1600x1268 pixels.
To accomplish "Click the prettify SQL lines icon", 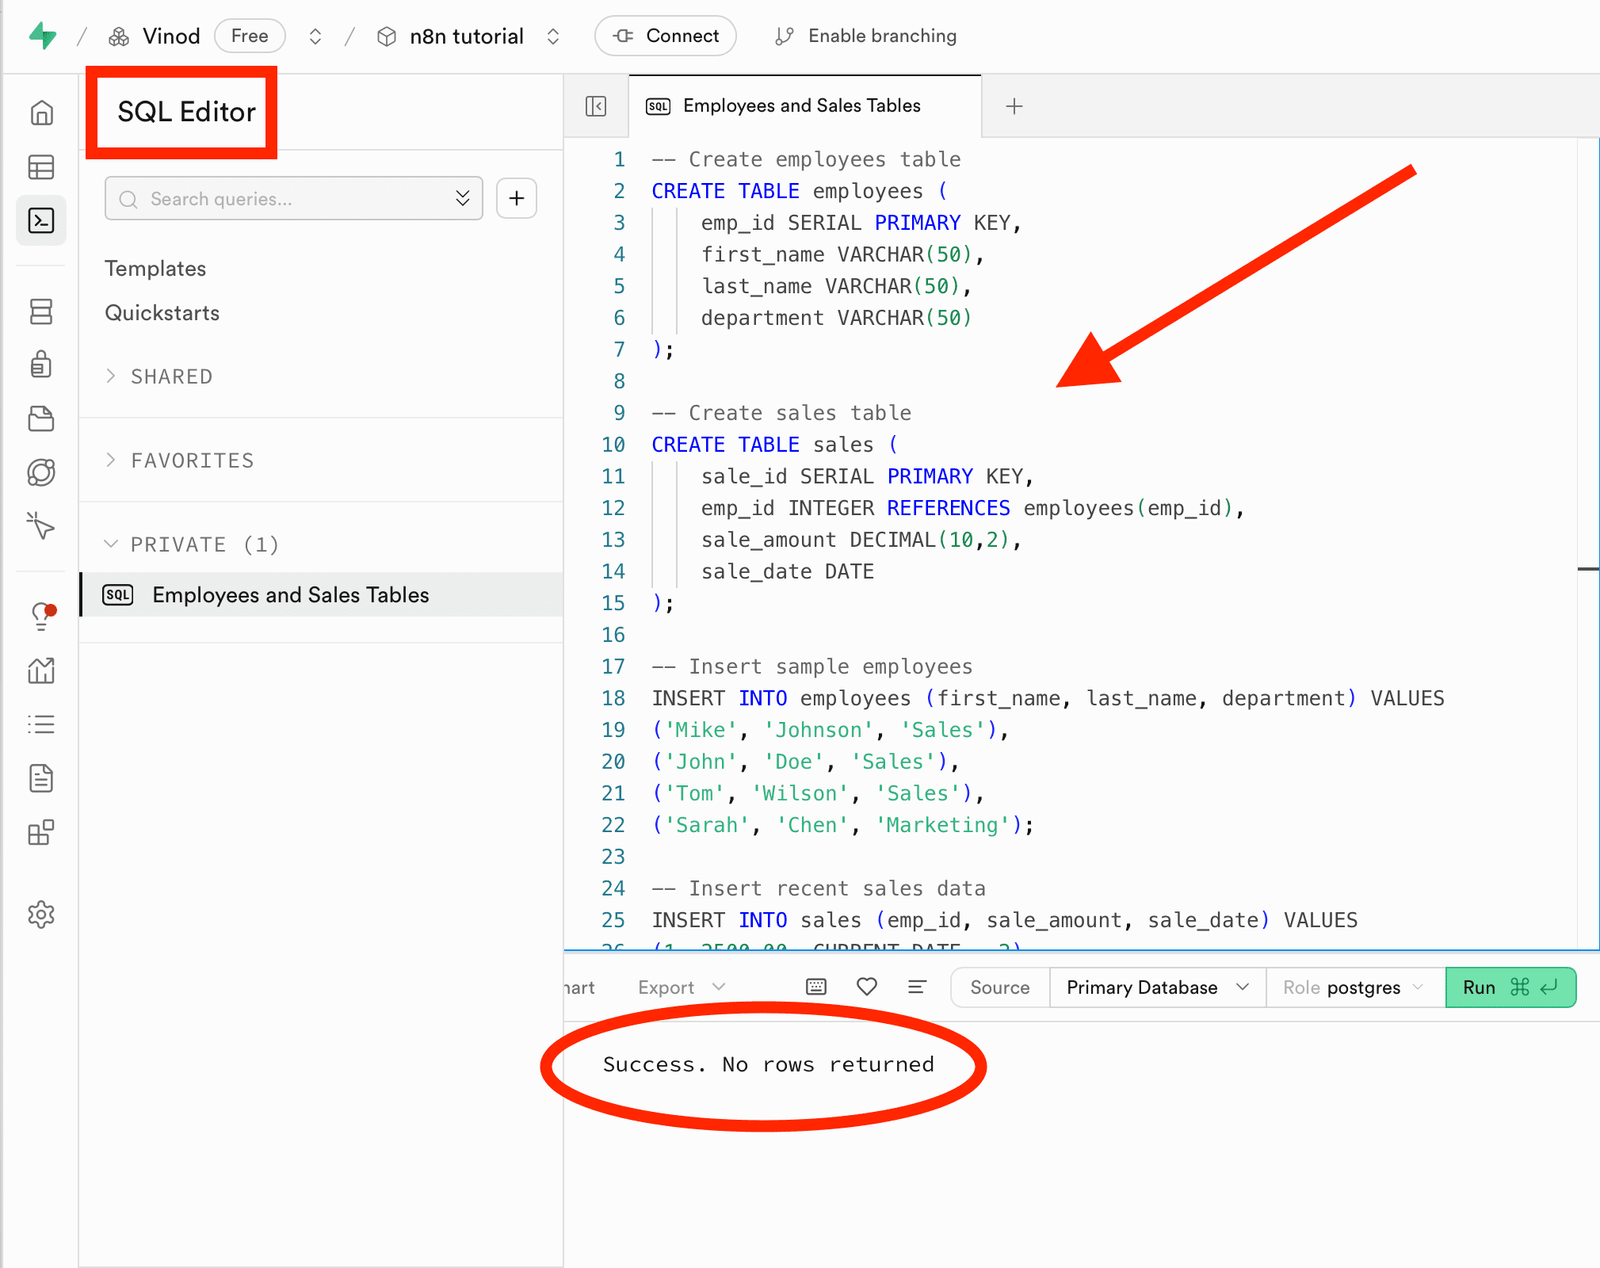I will [917, 987].
